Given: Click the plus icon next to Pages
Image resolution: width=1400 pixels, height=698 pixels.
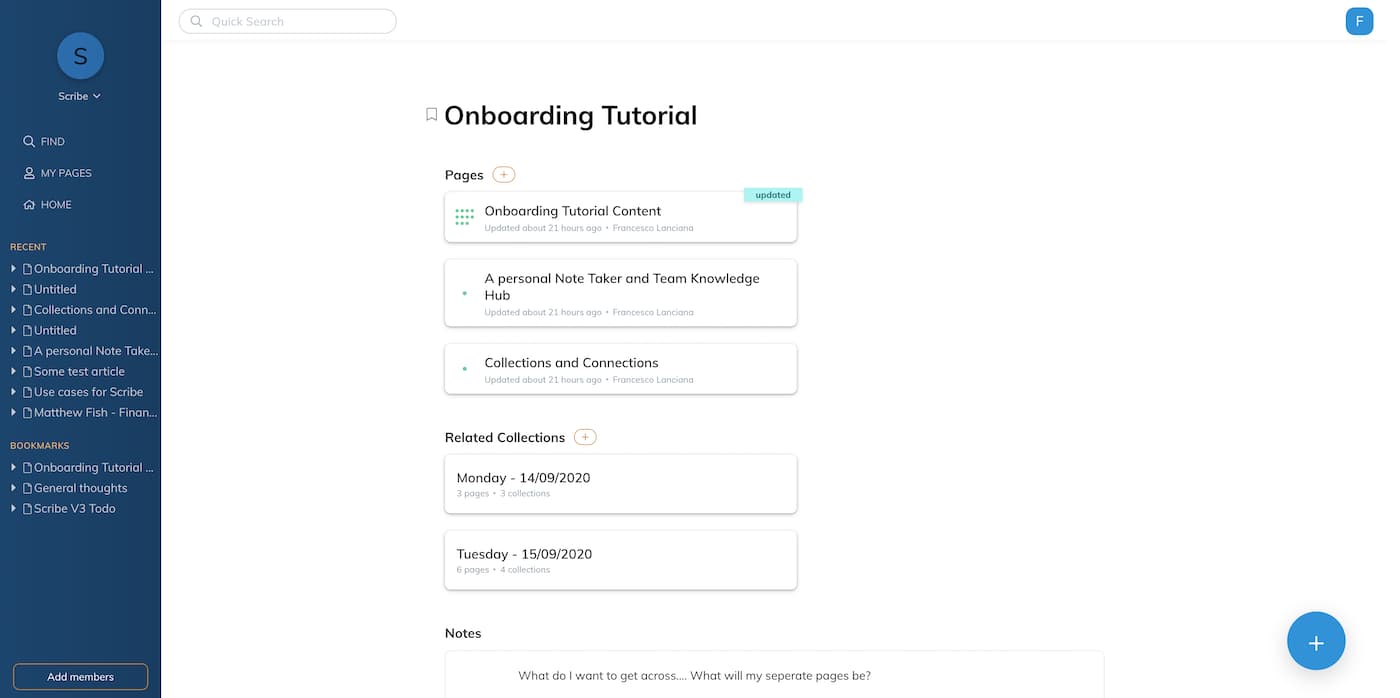Looking at the screenshot, I should (504, 175).
